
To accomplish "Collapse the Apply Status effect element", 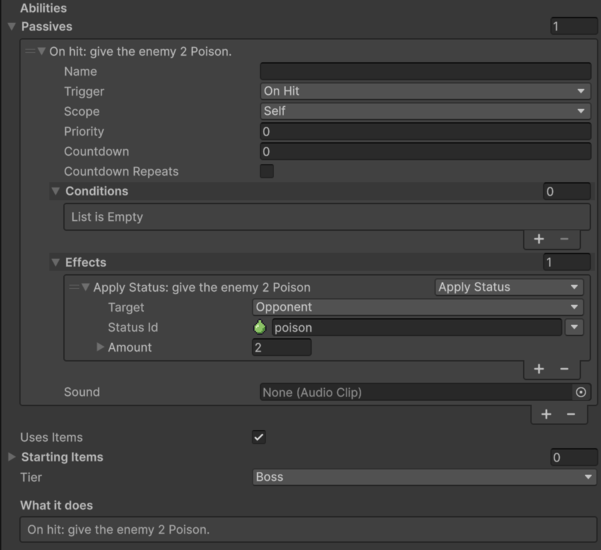I will pos(86,287).
